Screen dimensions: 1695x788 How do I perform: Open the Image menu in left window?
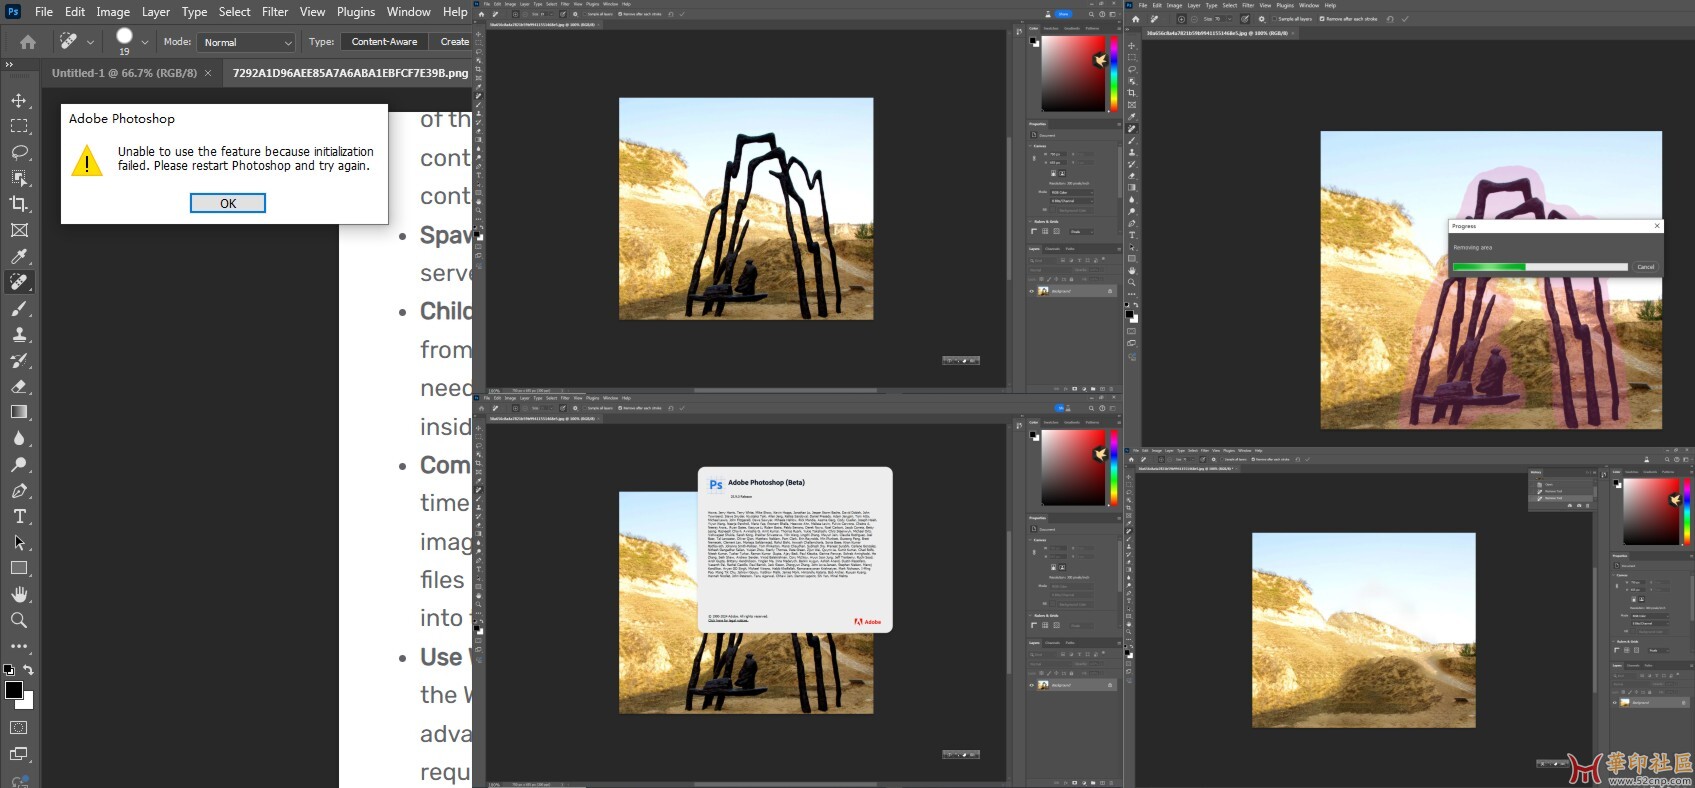coord(113,12)
